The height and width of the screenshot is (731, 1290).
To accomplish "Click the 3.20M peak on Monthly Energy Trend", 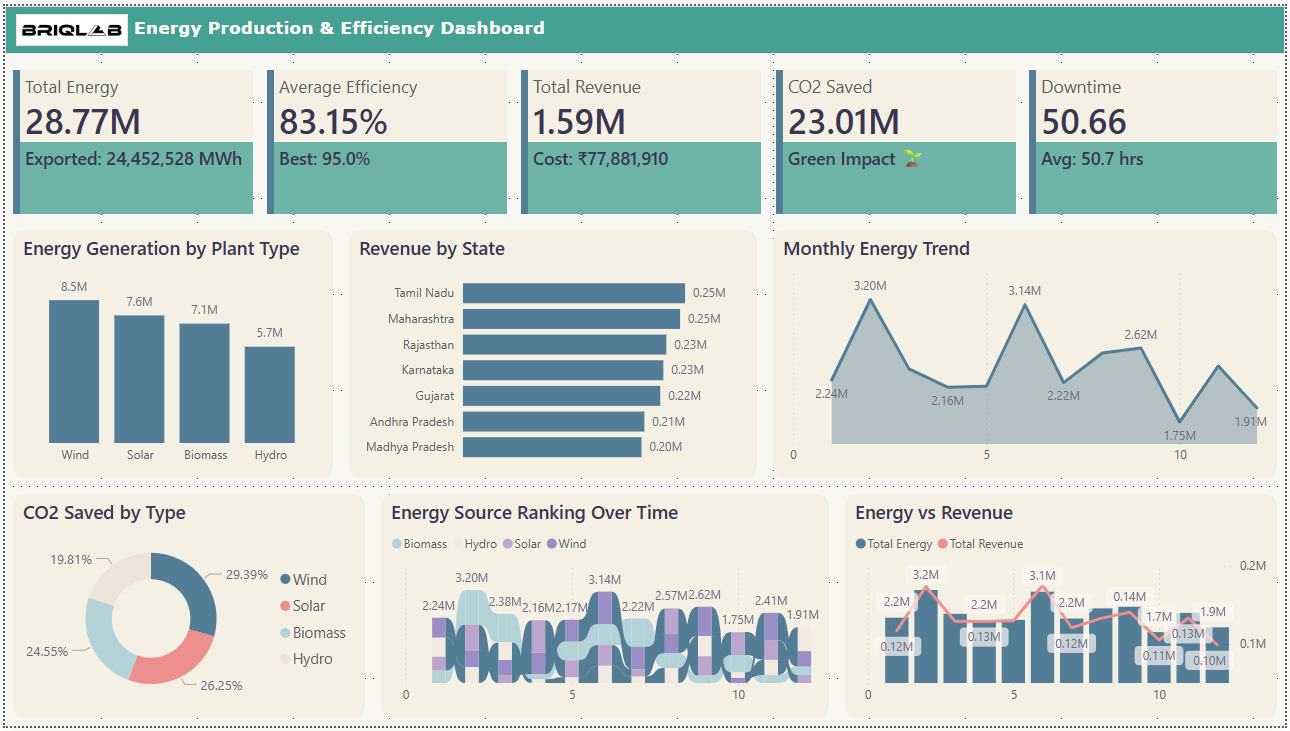I will click(x=871, y=300).
